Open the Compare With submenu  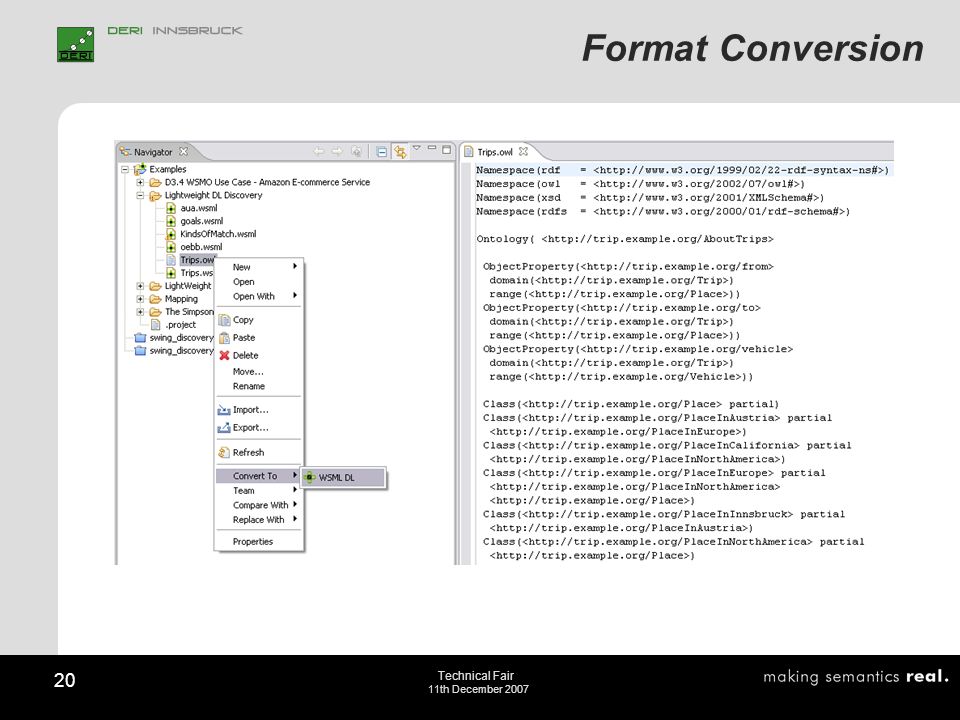[x=259, y=505]
